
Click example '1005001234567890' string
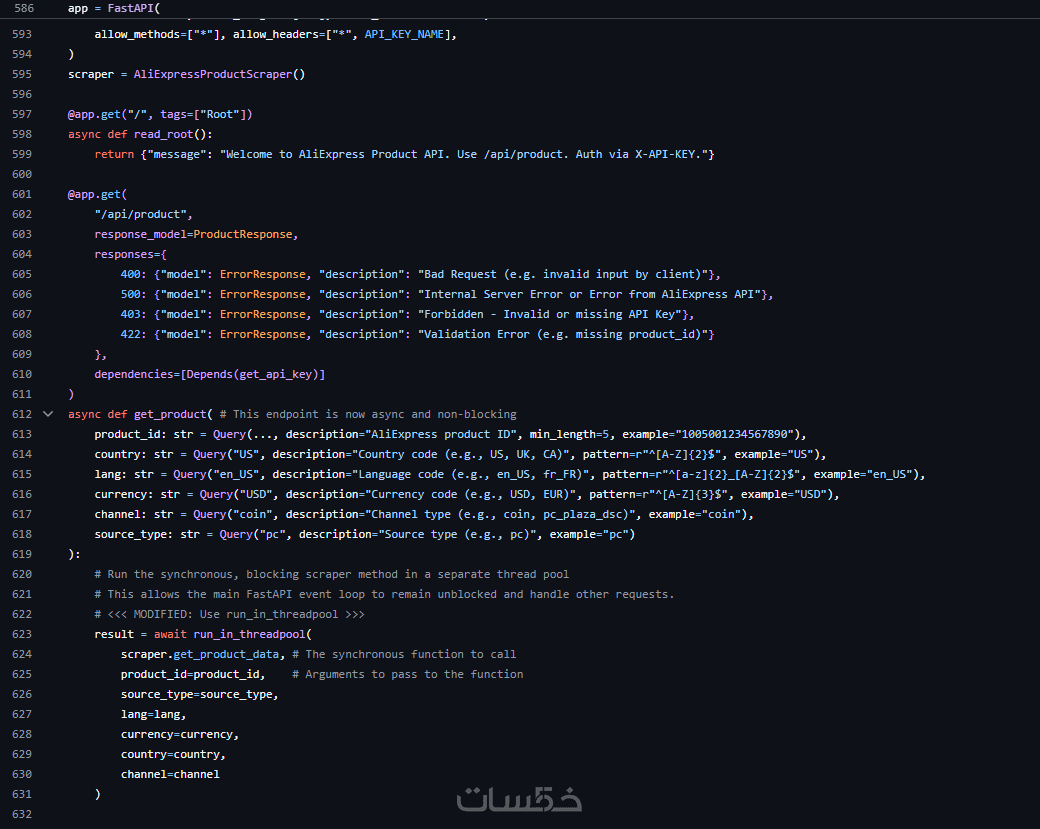click(734, 434)
